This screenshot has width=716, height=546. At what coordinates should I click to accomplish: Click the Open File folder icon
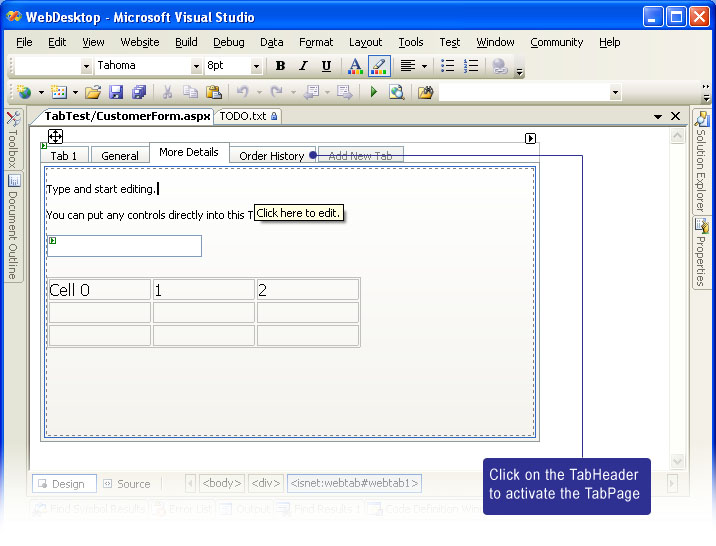92,92
